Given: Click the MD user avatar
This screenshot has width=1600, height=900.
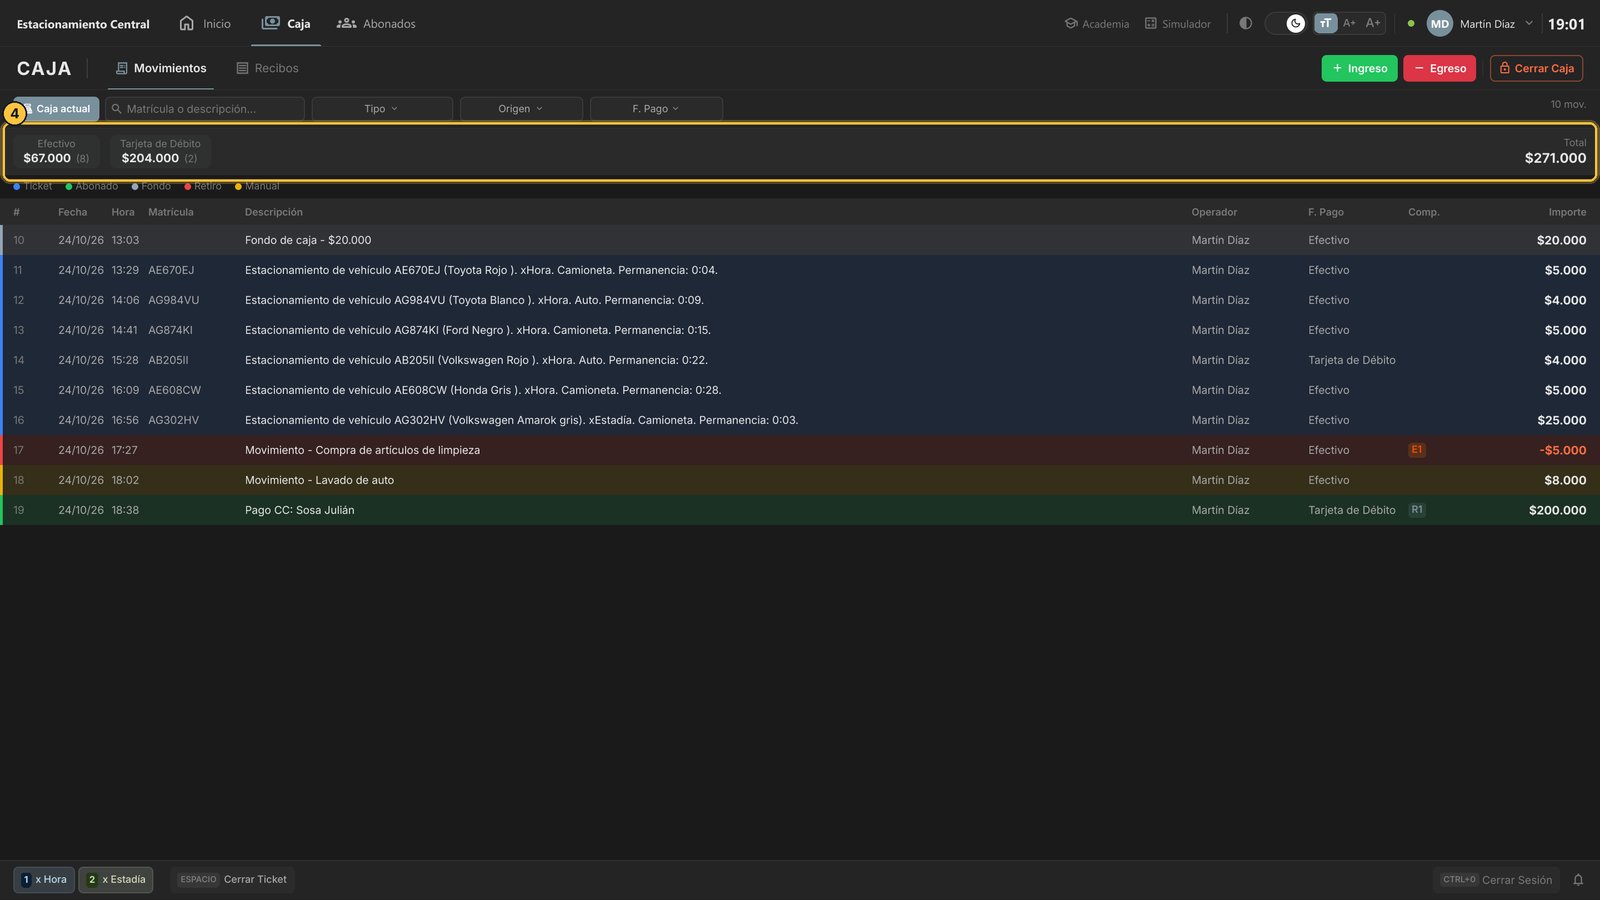Looking at the screenshot, I should 1439,24.
